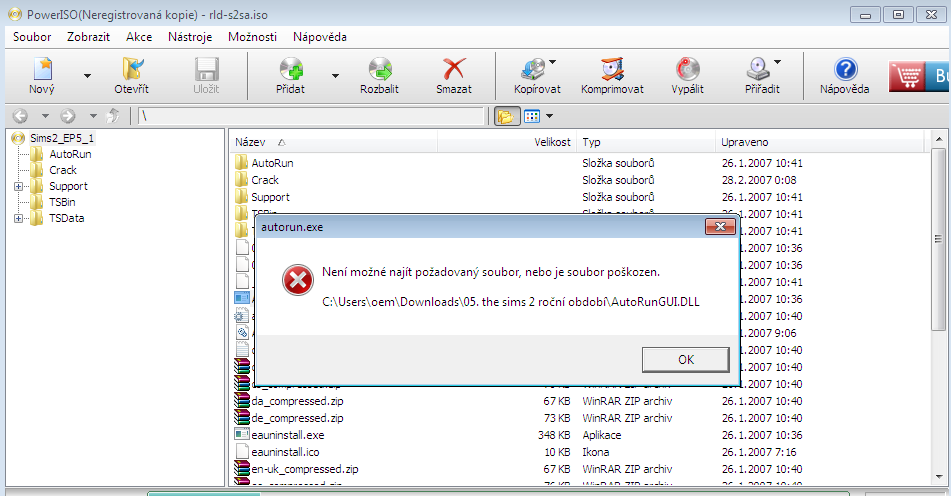Screen dimensions: 951x496
Task: Click the Komprimovat (Compress) toolbar icon
Action: [x=613, y=69]
